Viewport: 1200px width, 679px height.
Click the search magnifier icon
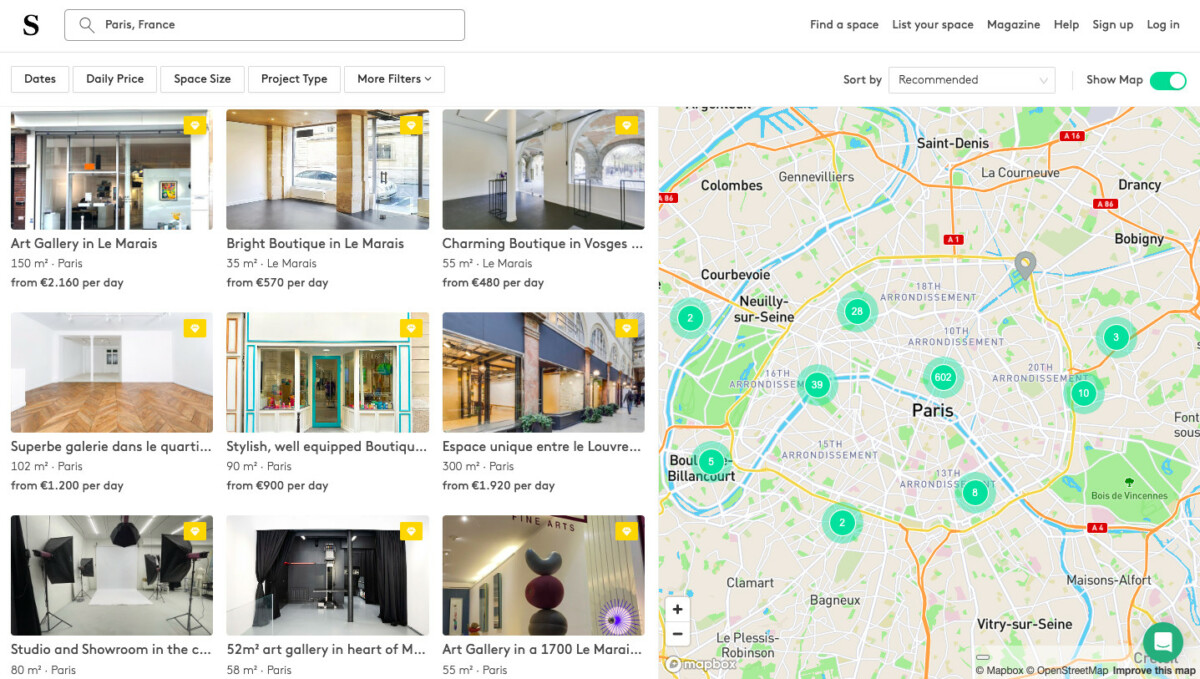(x=87, y=25)
